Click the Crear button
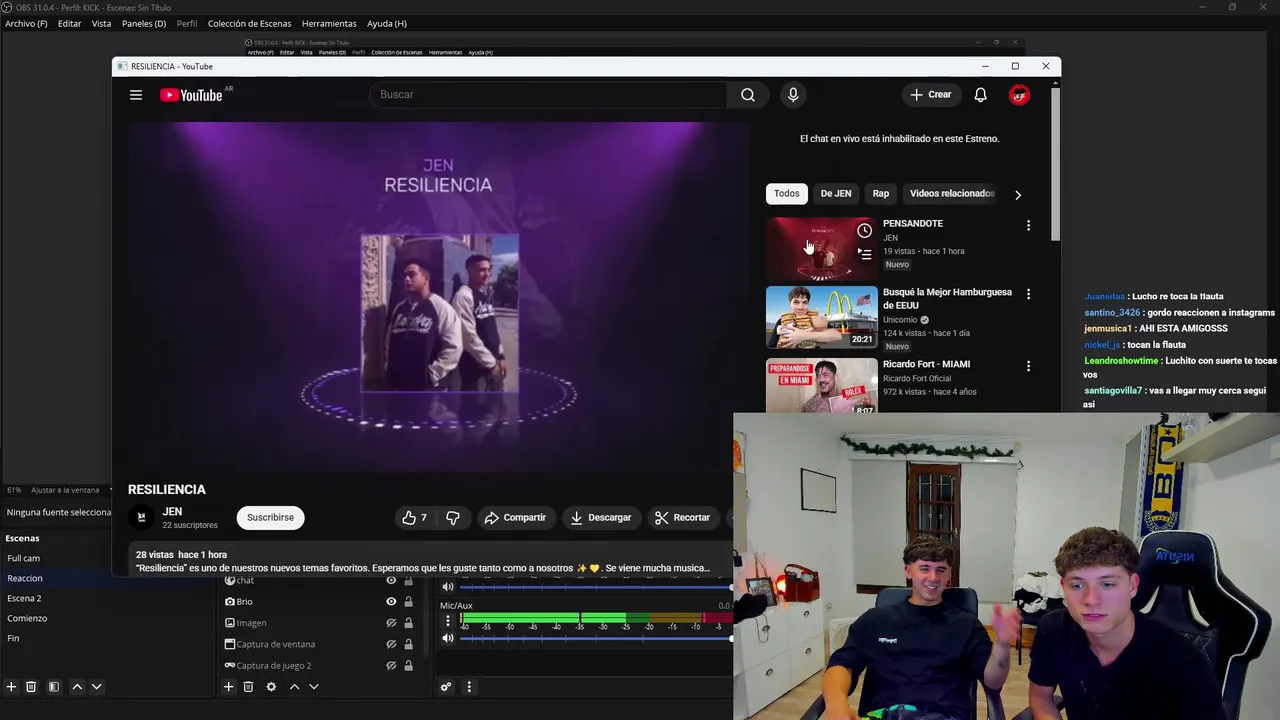 pyautogui.click(x=931, y=95)
